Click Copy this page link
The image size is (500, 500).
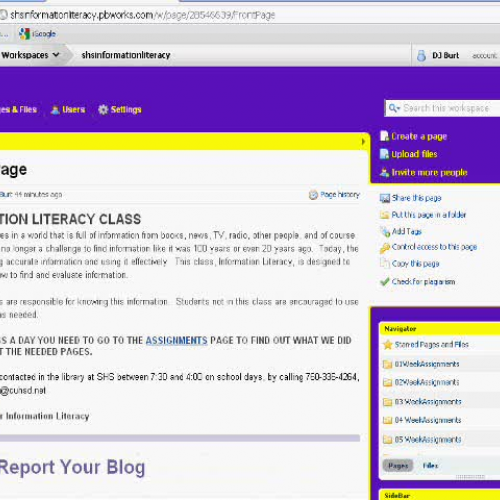click(415, 264)
